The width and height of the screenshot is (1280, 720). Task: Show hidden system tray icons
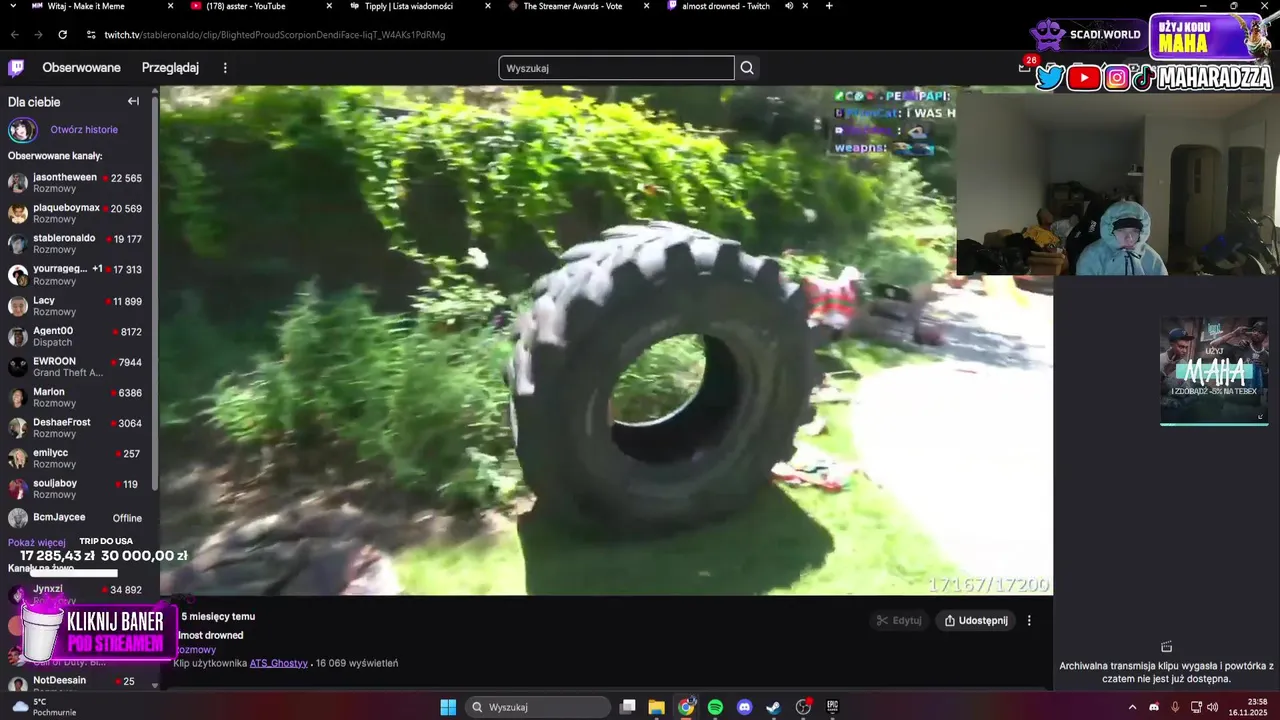pos(1132,707)
